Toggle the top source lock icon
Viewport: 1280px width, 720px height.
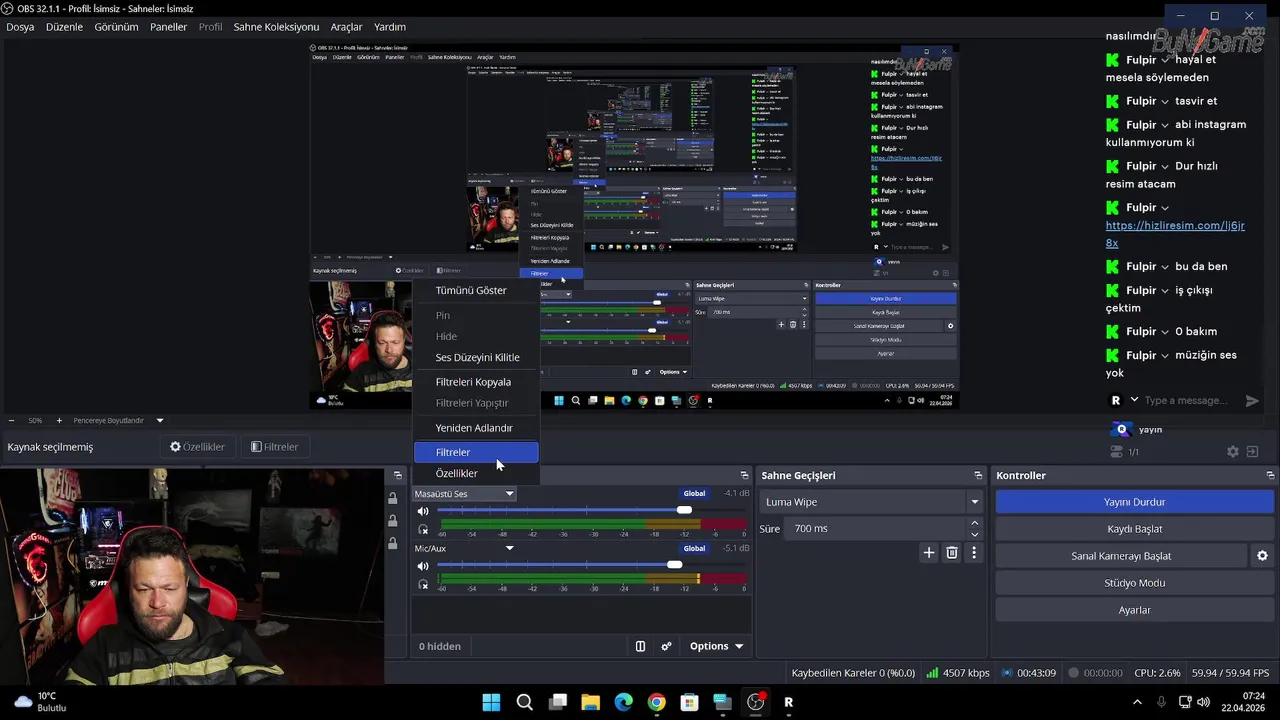point(392,498)
